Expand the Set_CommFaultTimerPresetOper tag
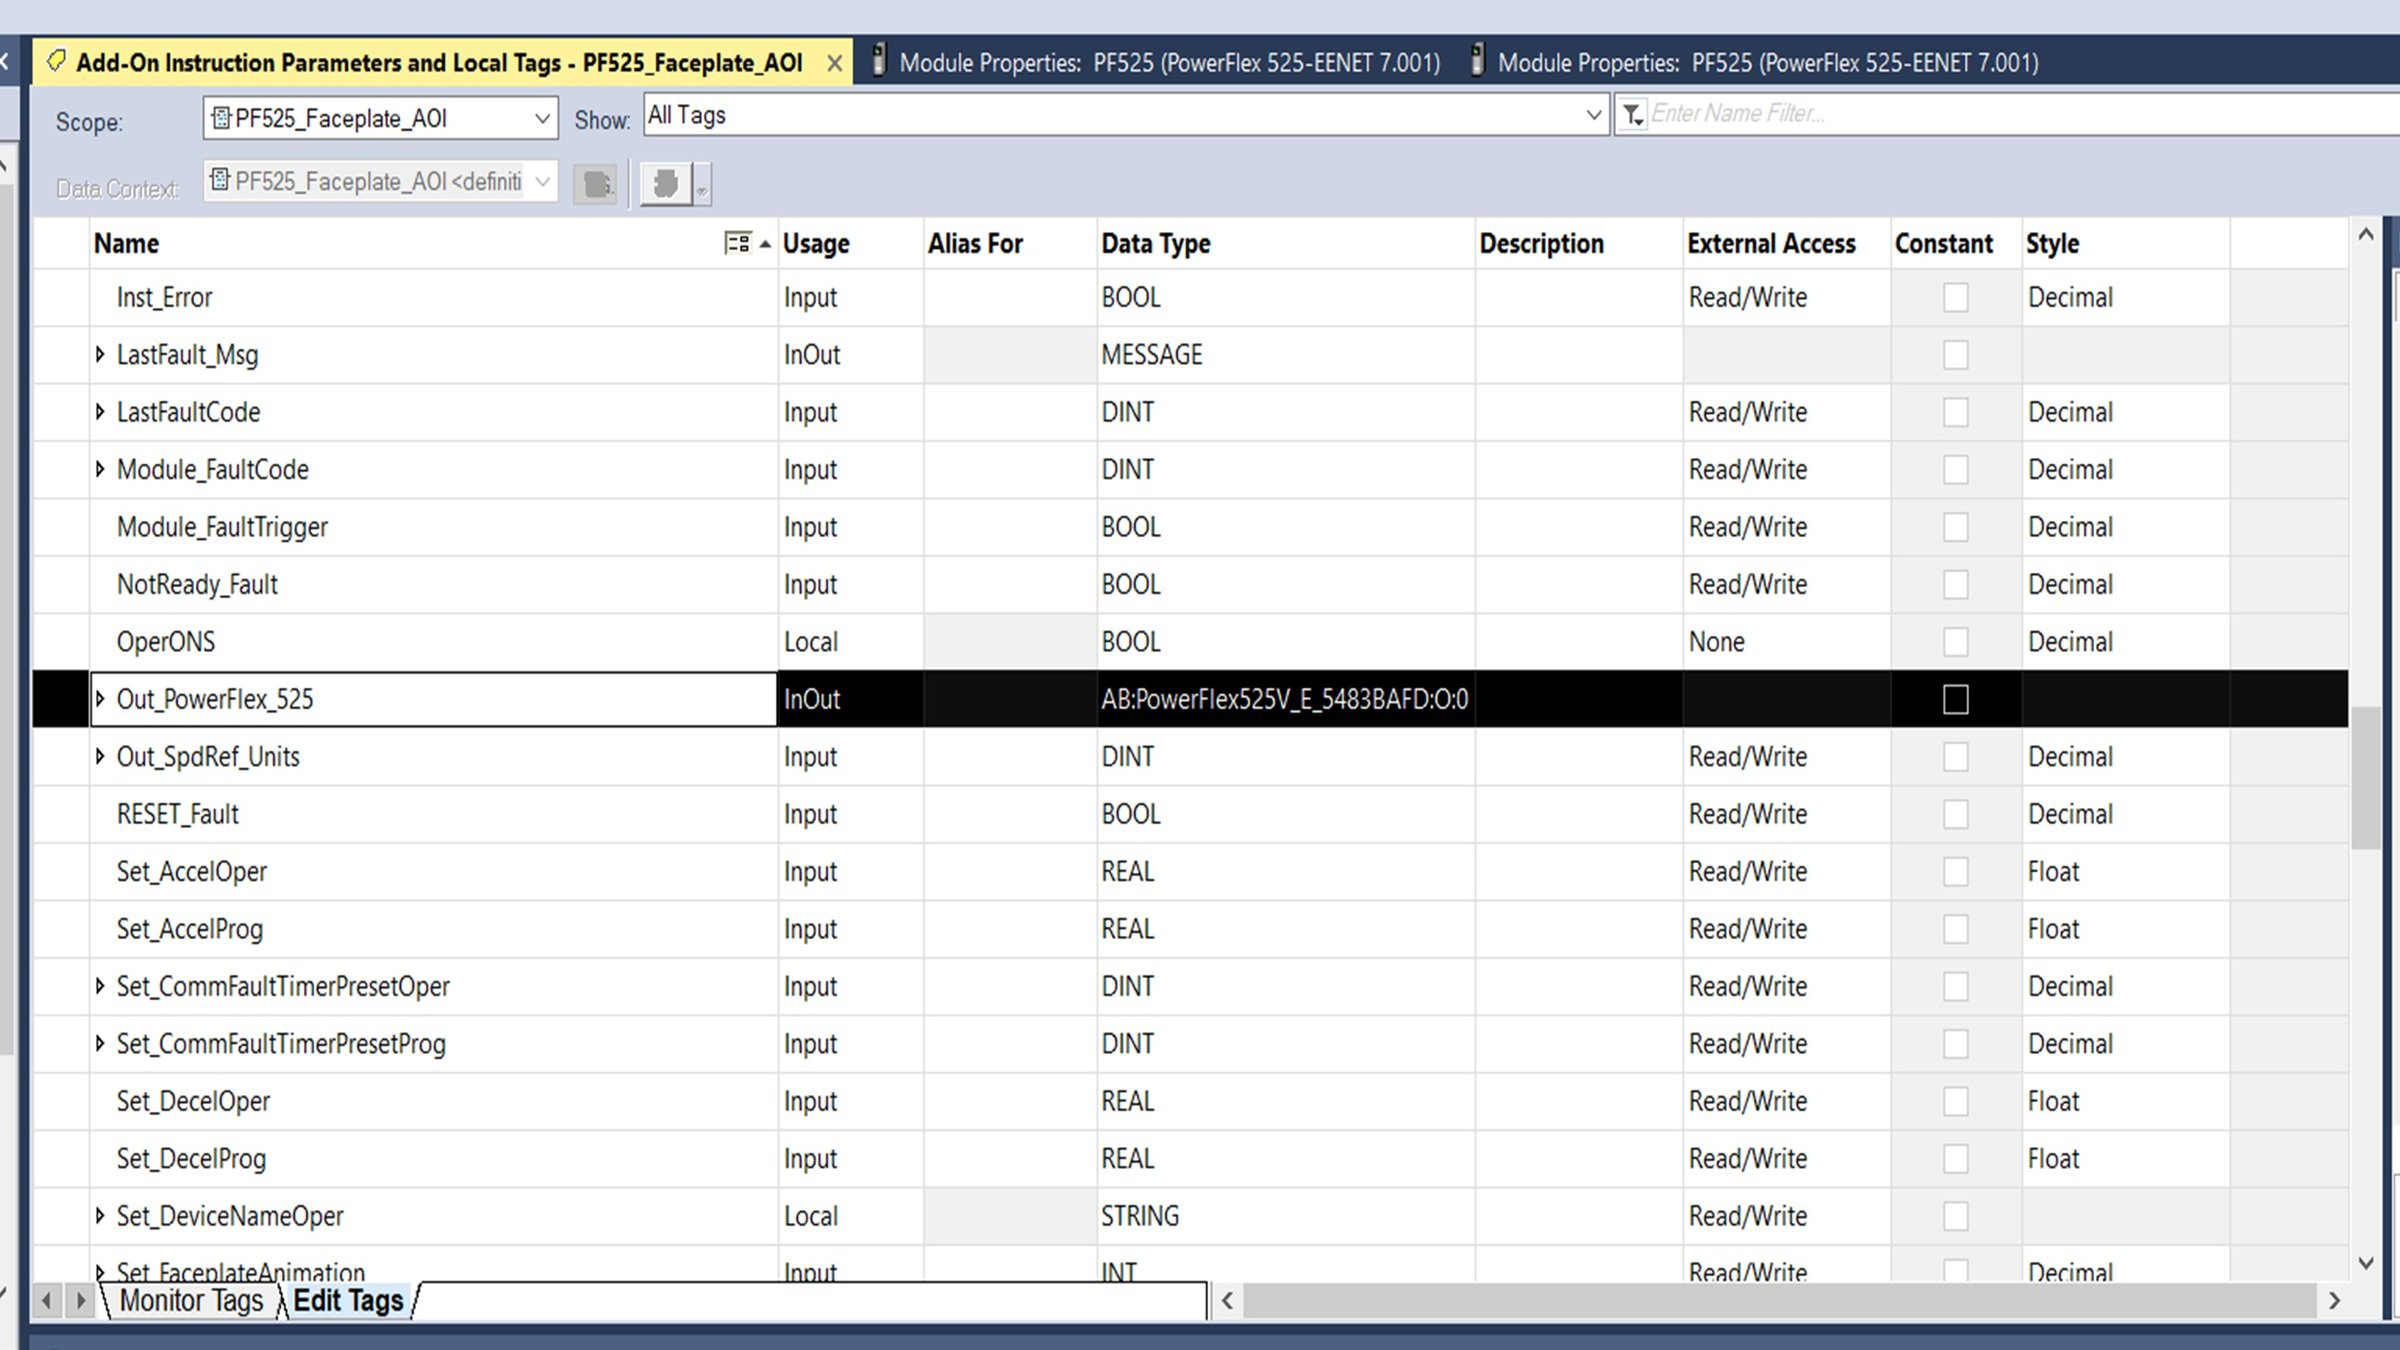 [100, 985]
